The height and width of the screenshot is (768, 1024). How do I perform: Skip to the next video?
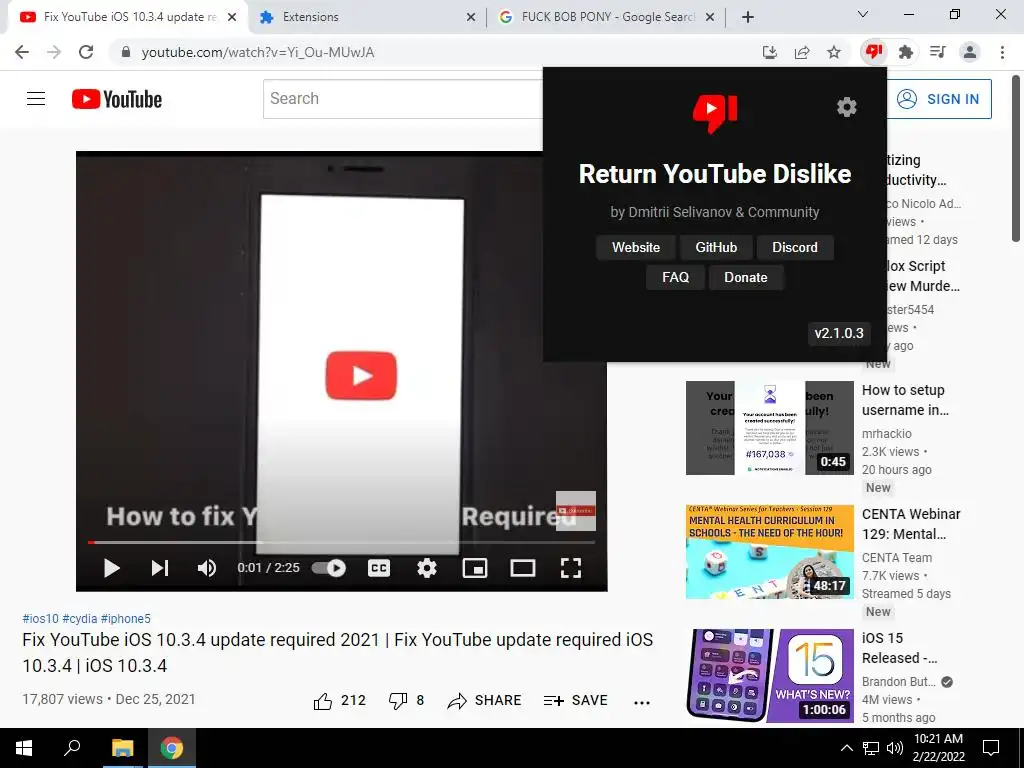(x=160, y=568)
